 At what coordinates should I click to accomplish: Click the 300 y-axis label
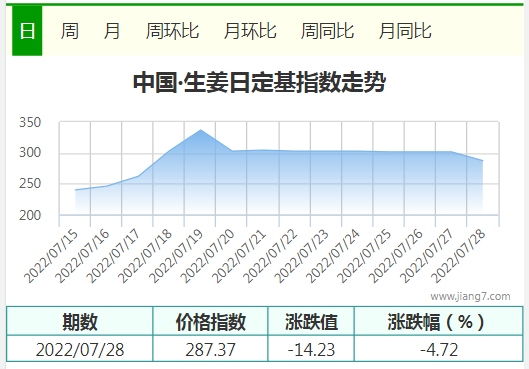pos(30,152)
